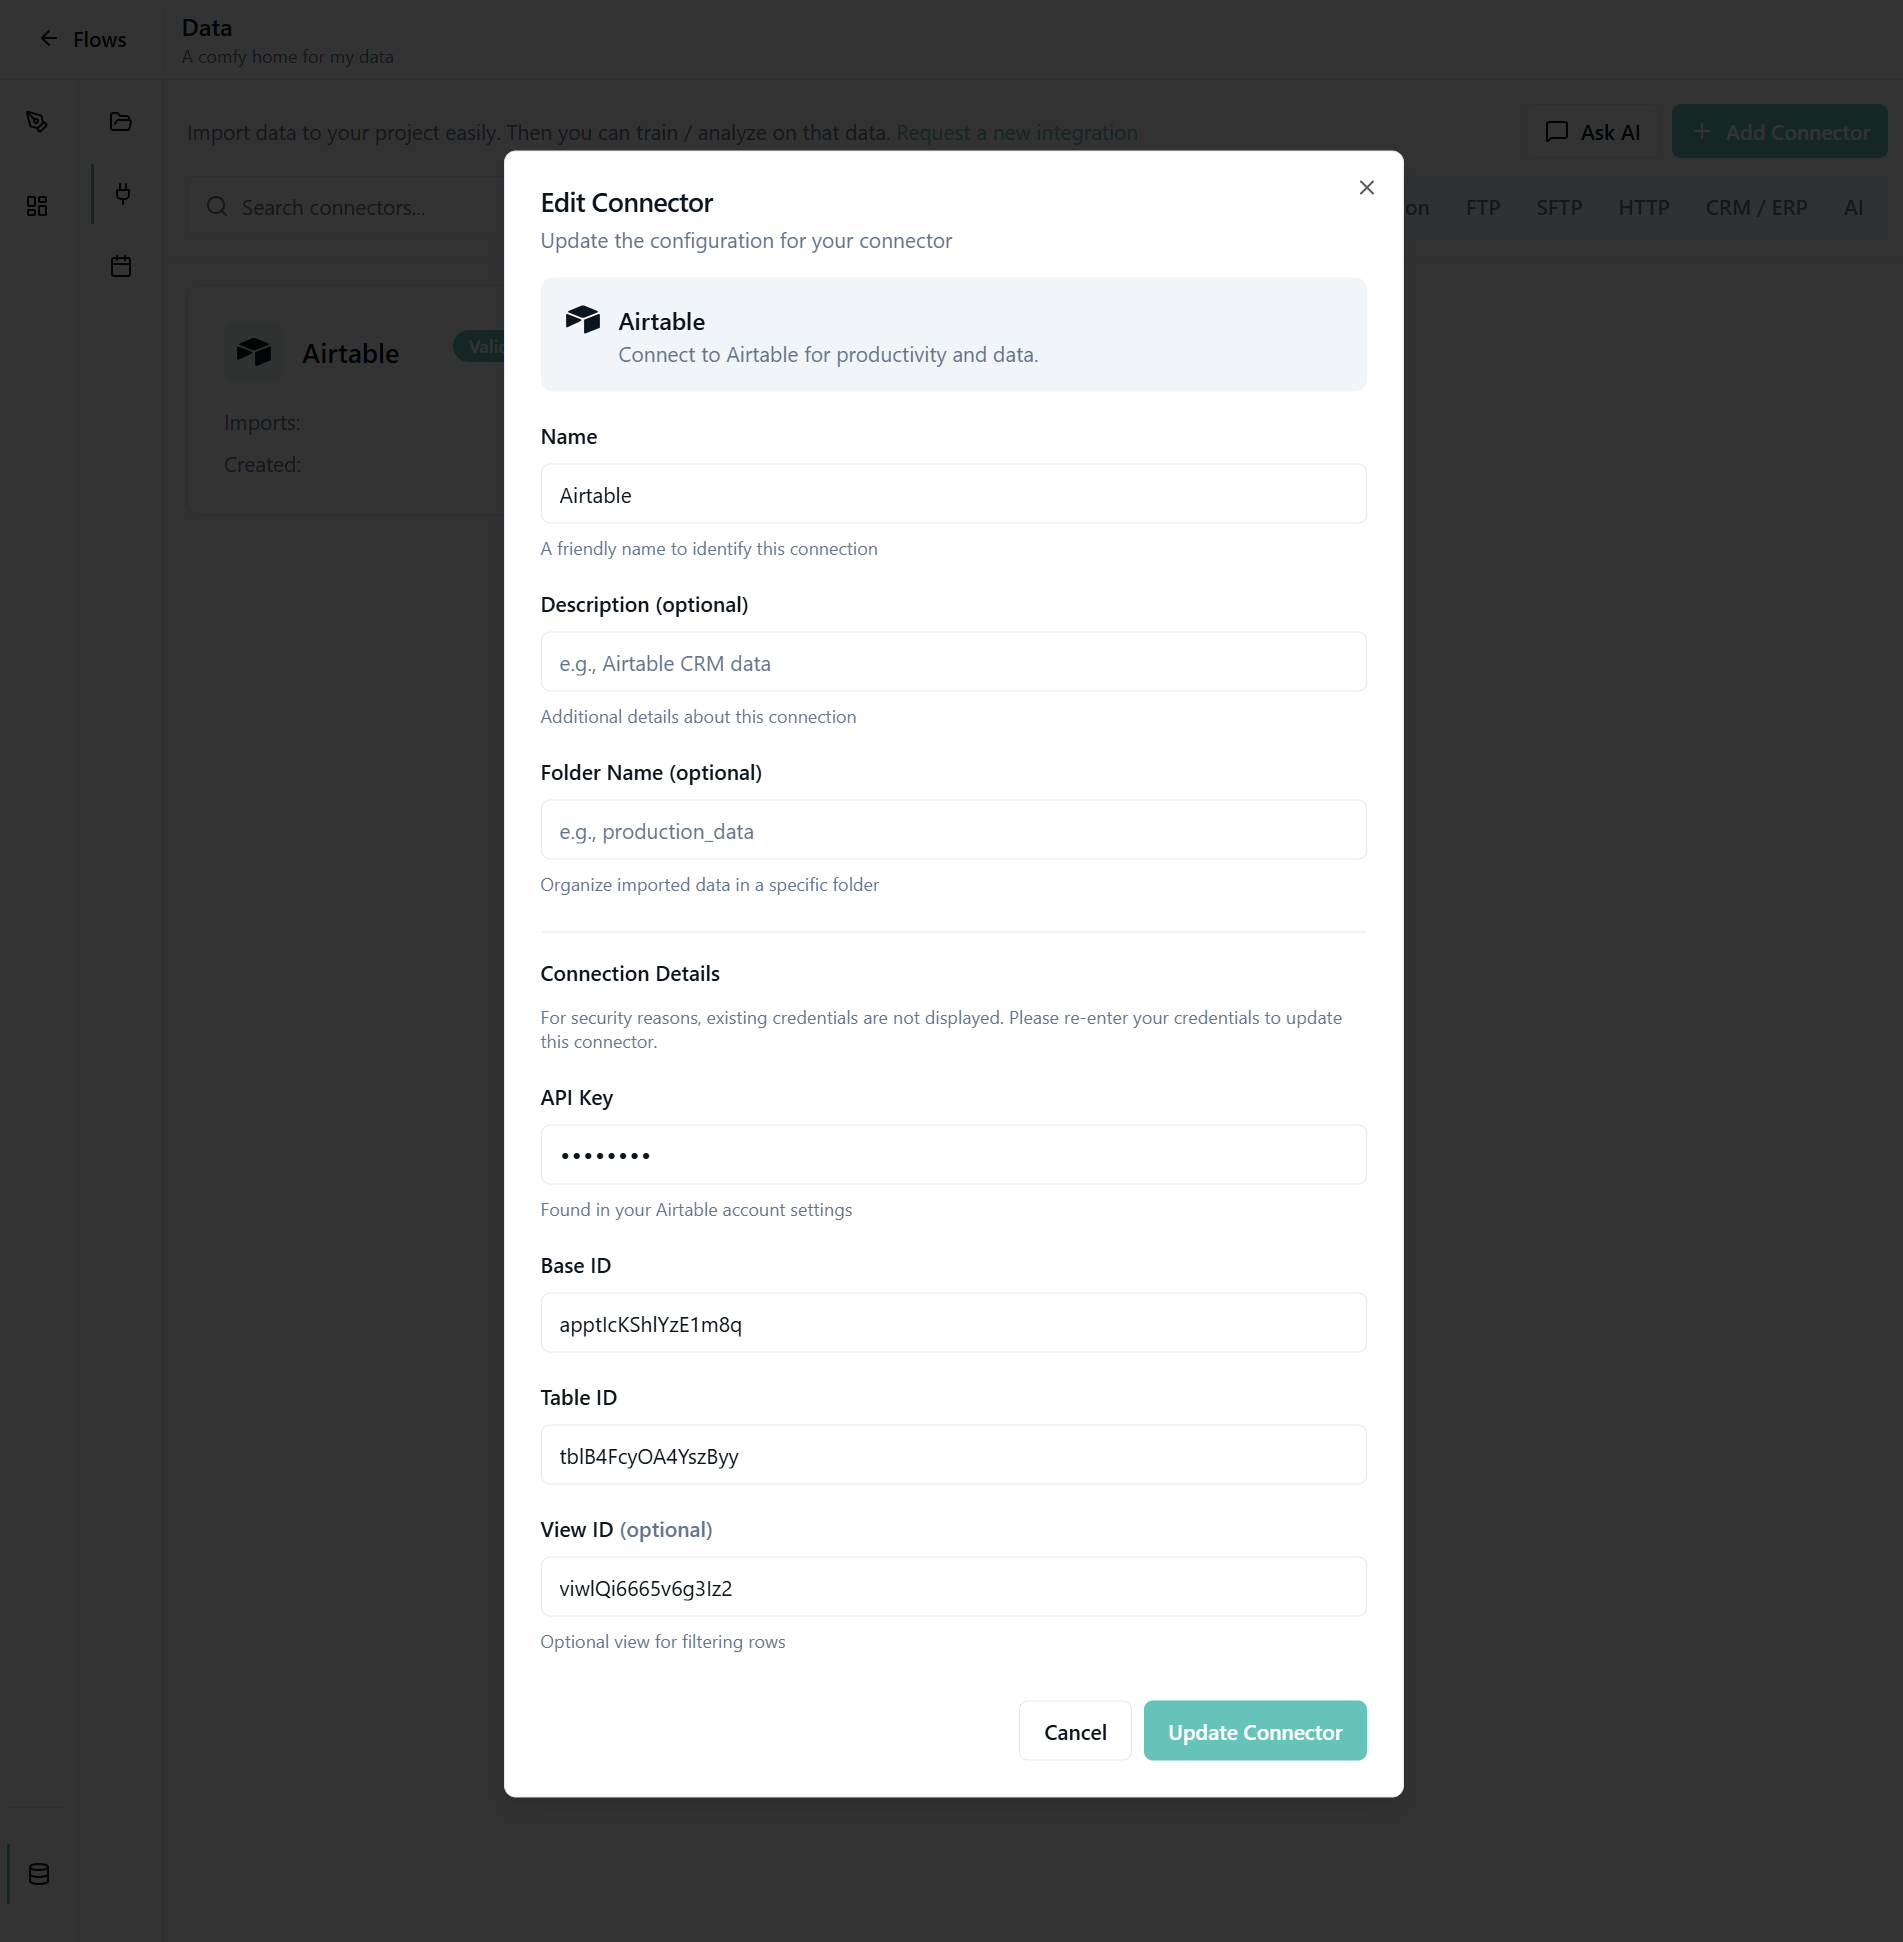The width and height of the screenshot is (1903, 1942).
Task: Click the Update Connector button
Action: pyautogui.click(x=1254, y=1732)
